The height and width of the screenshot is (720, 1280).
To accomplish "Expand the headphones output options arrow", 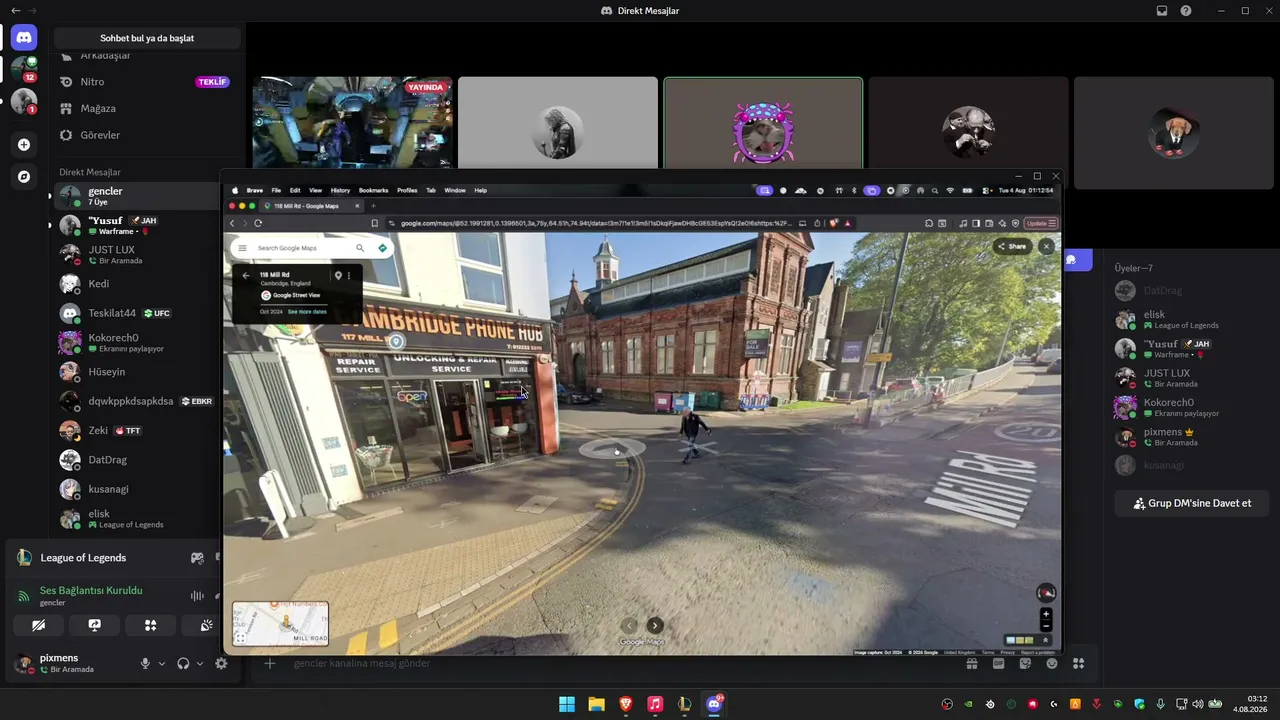I will point(200,663).
